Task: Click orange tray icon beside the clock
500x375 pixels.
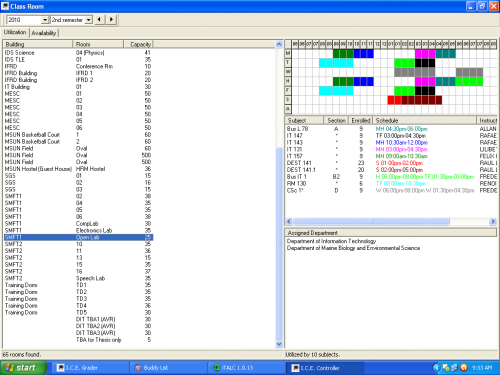Action: [x=463, y=368]
